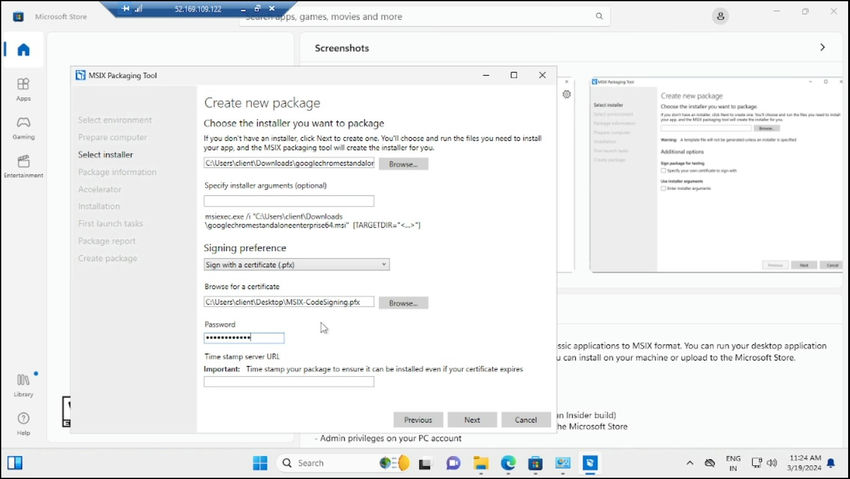850x479 pixels.
Task: Click the Store search magnifier icon
Action: 599,16
